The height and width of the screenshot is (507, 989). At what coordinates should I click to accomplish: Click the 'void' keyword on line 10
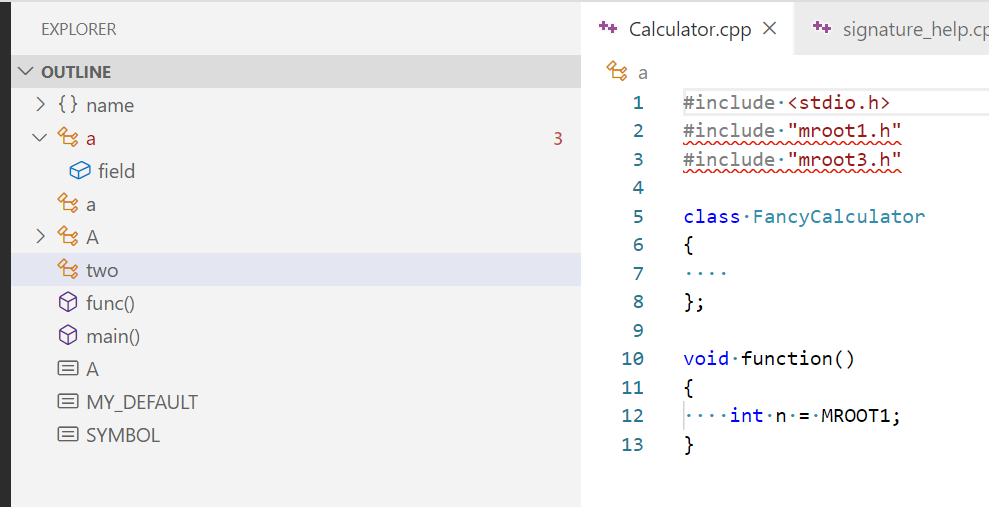[706, 359]
